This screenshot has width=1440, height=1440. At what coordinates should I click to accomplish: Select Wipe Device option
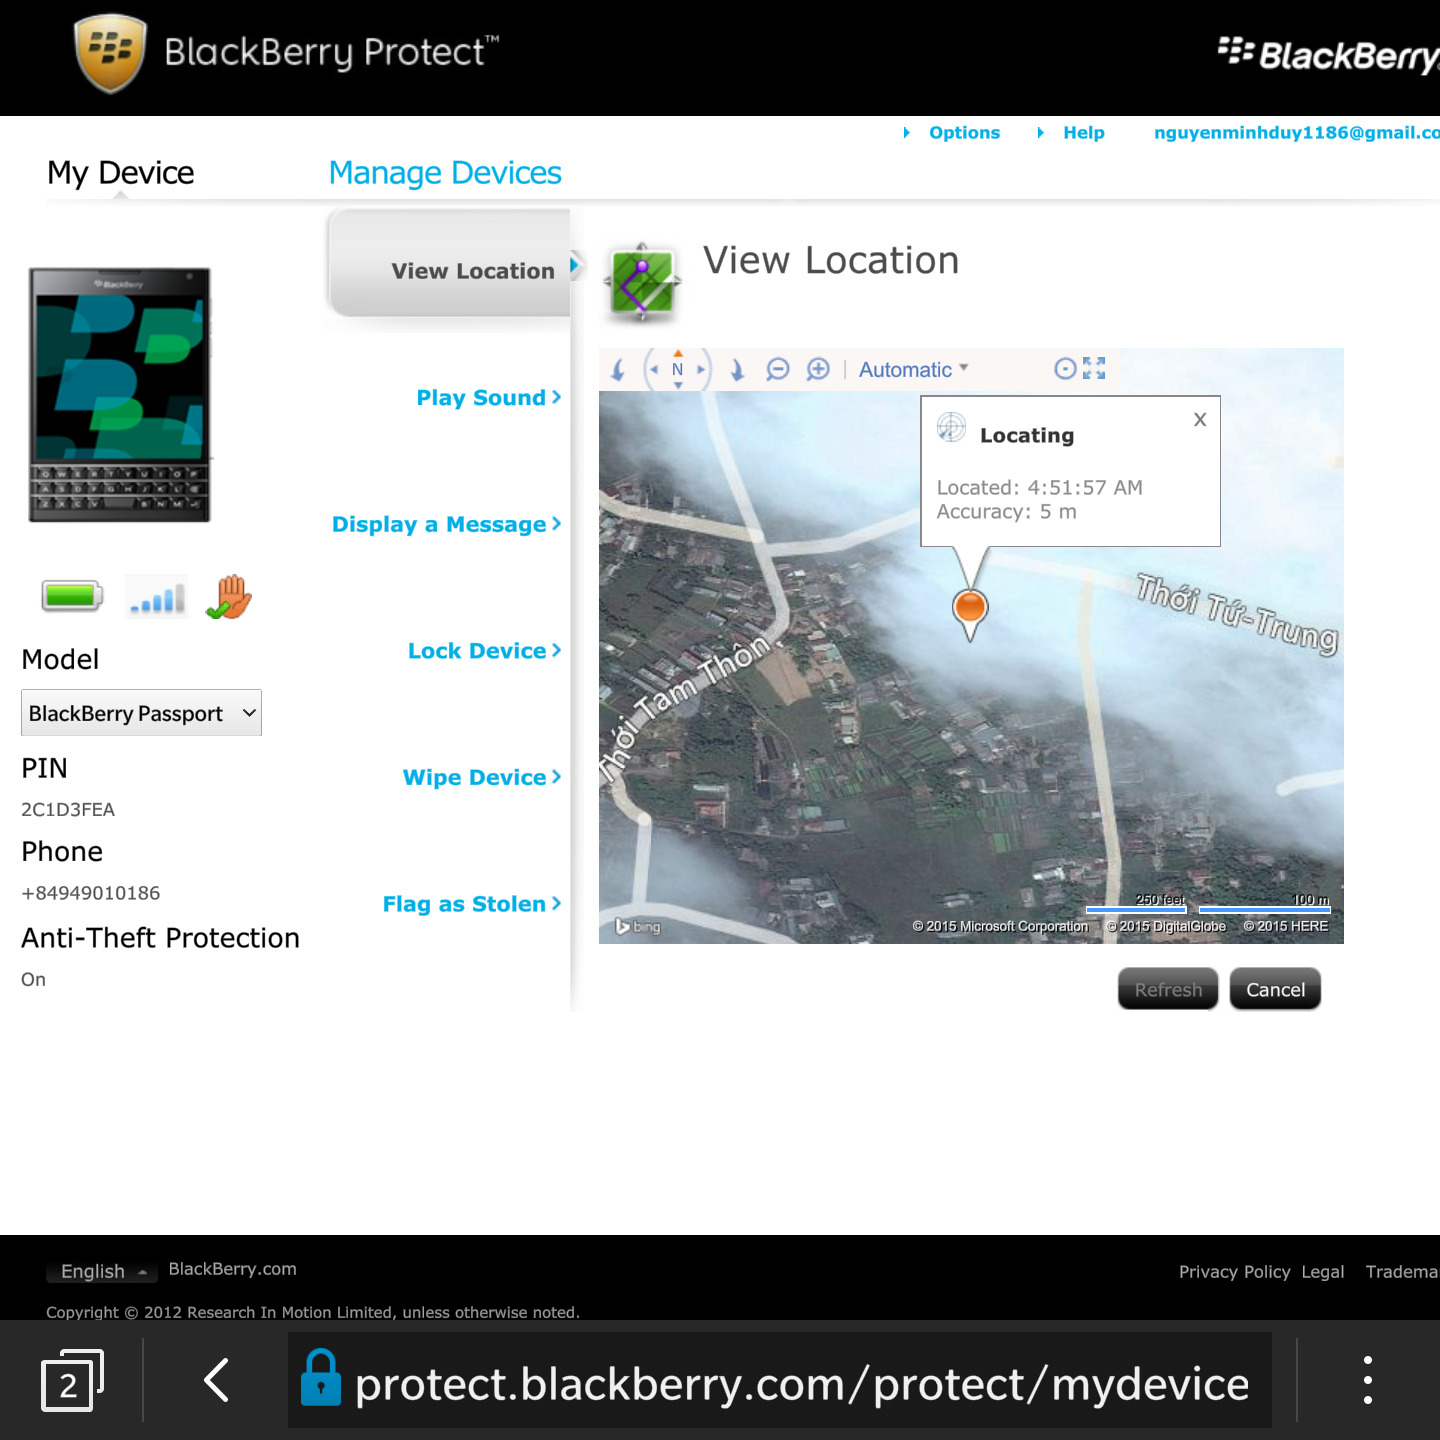point(482,777)
